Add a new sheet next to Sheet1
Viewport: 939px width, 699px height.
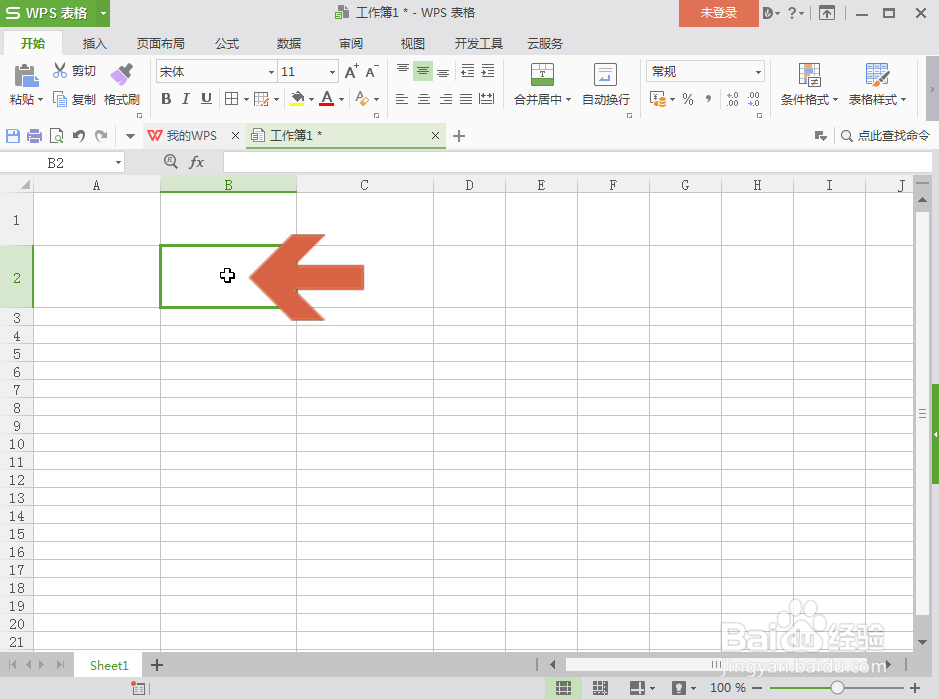pos(157,665)
